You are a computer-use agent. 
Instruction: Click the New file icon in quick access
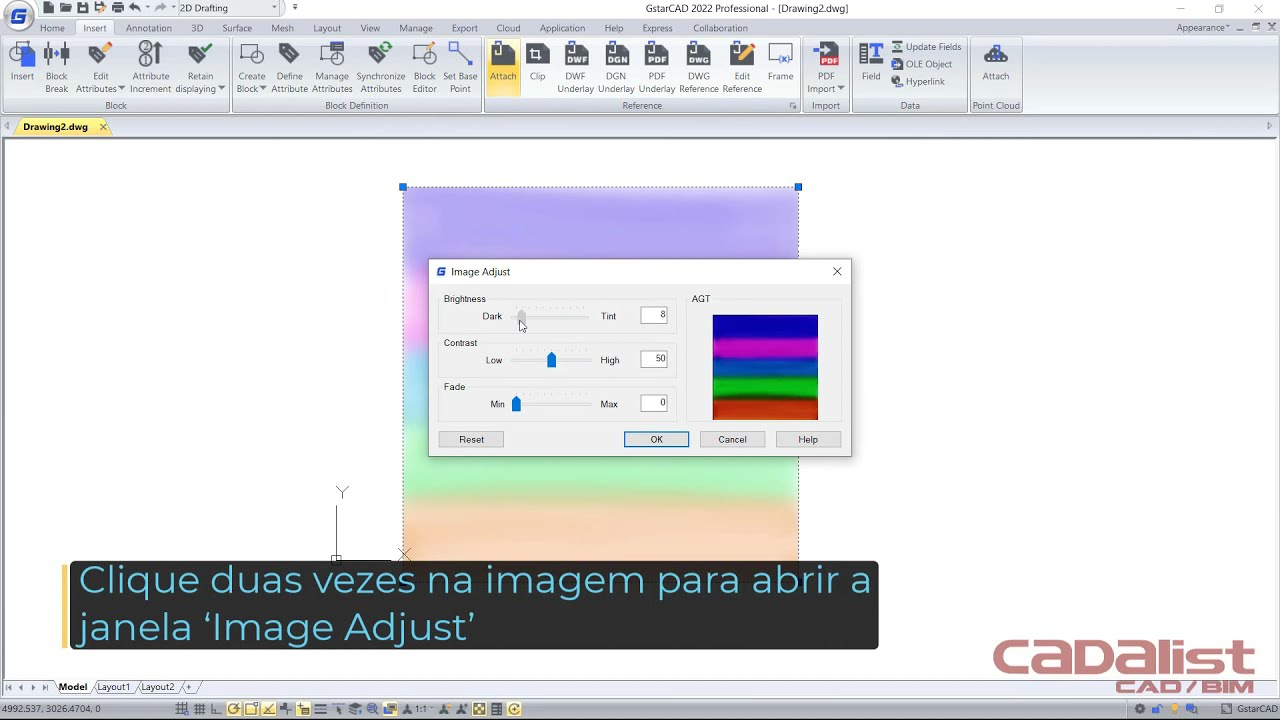pos(48,8)
